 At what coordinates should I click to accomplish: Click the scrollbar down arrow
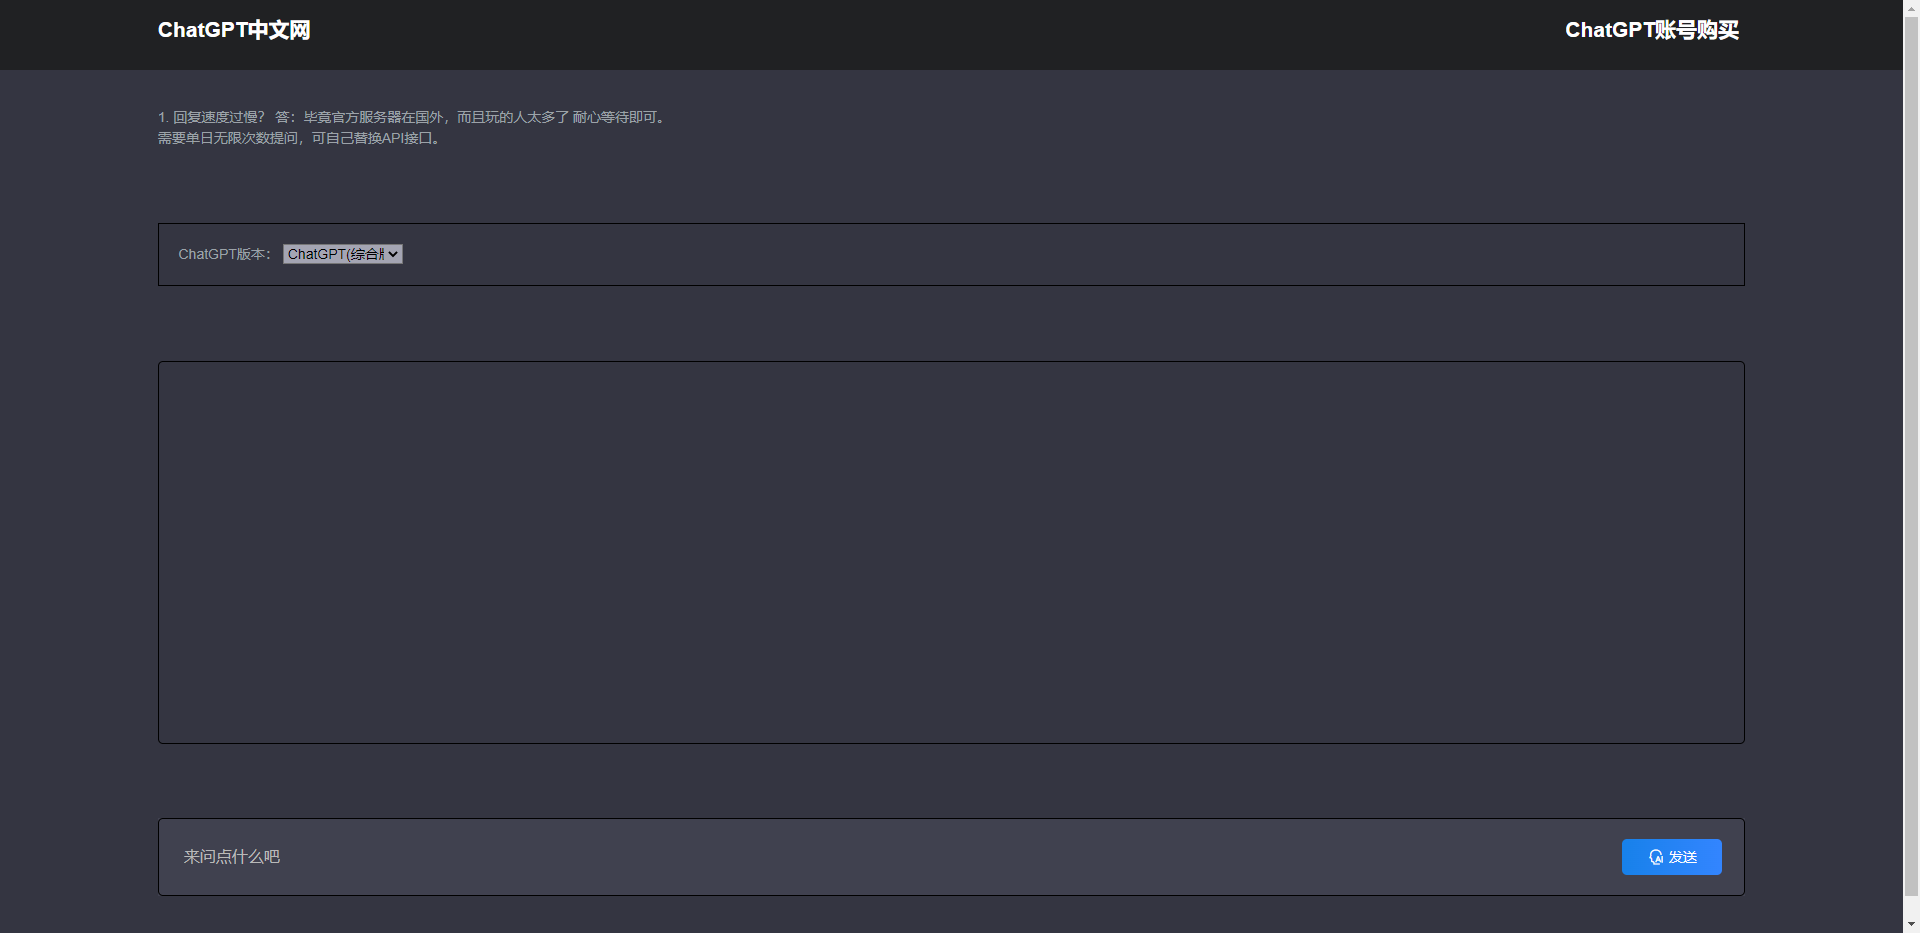[1911, 925]
